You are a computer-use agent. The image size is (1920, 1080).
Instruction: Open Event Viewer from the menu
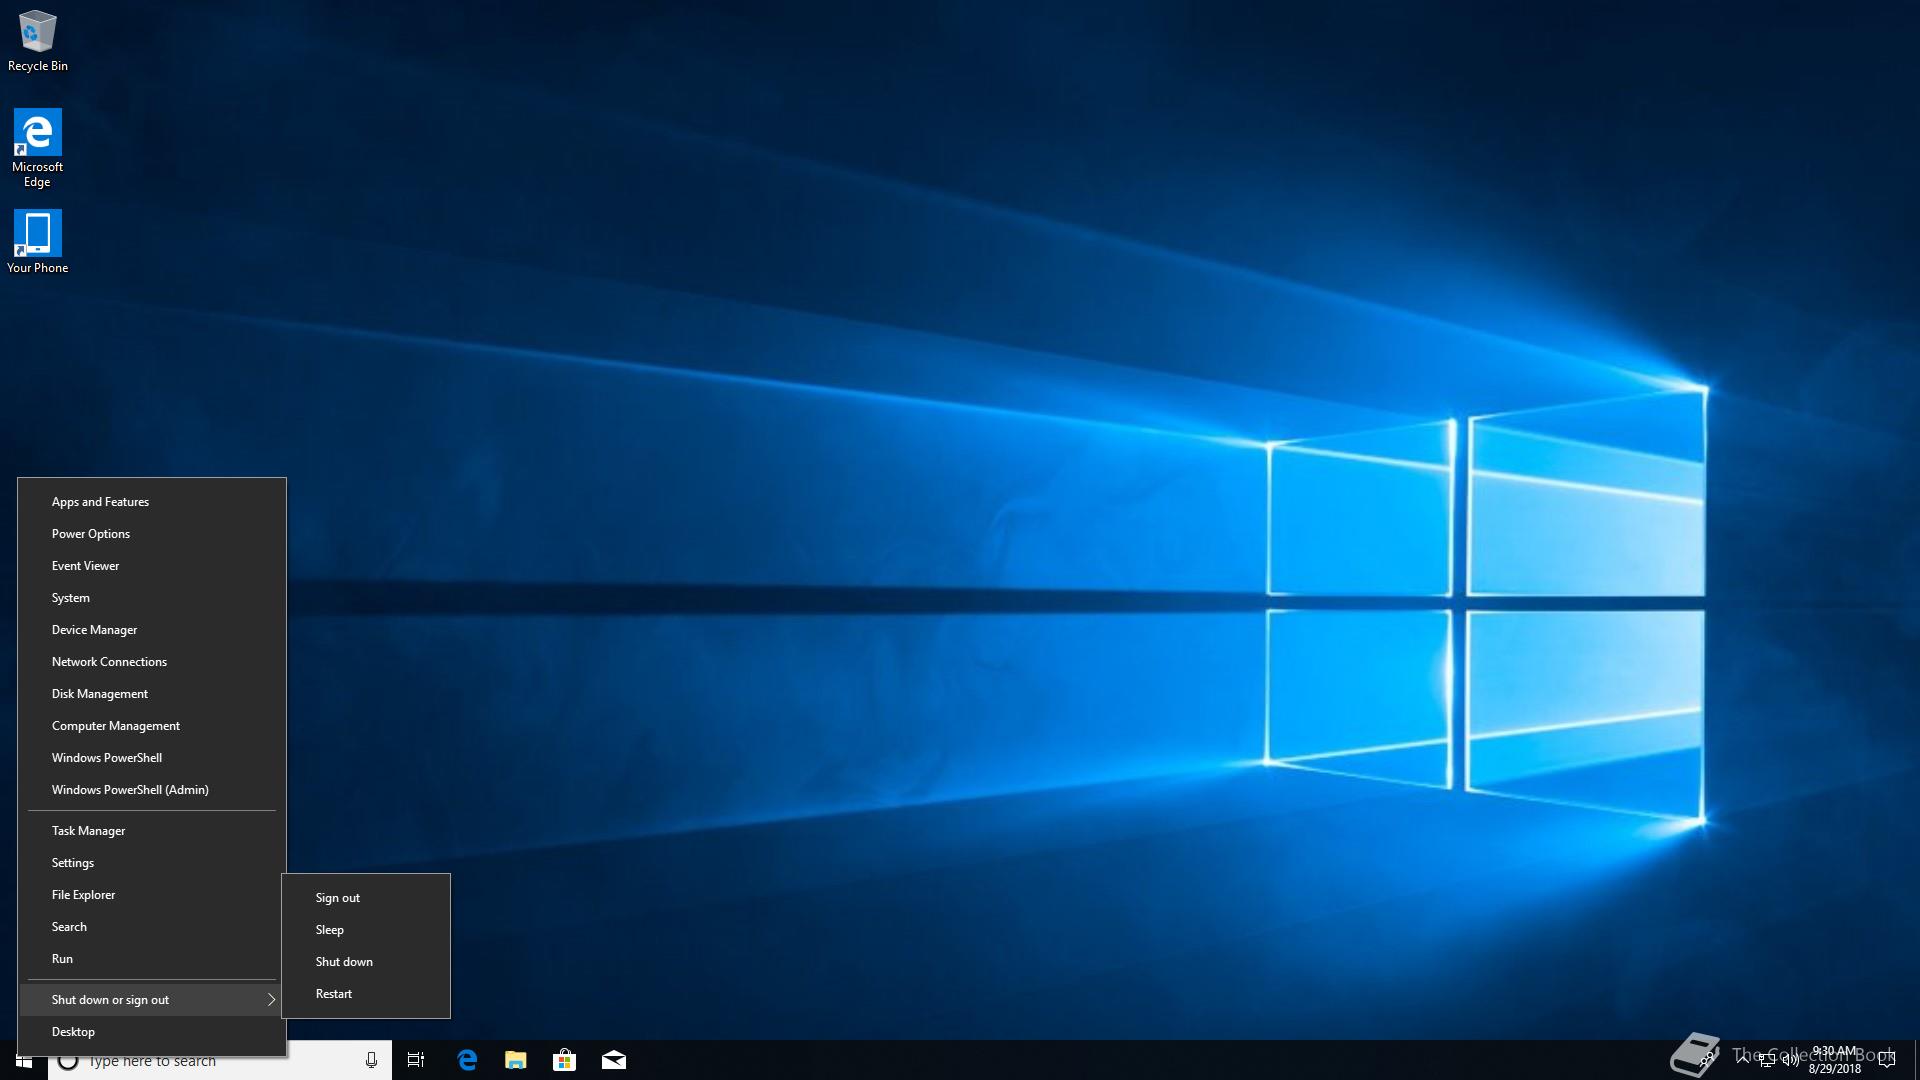pos(152,566)
